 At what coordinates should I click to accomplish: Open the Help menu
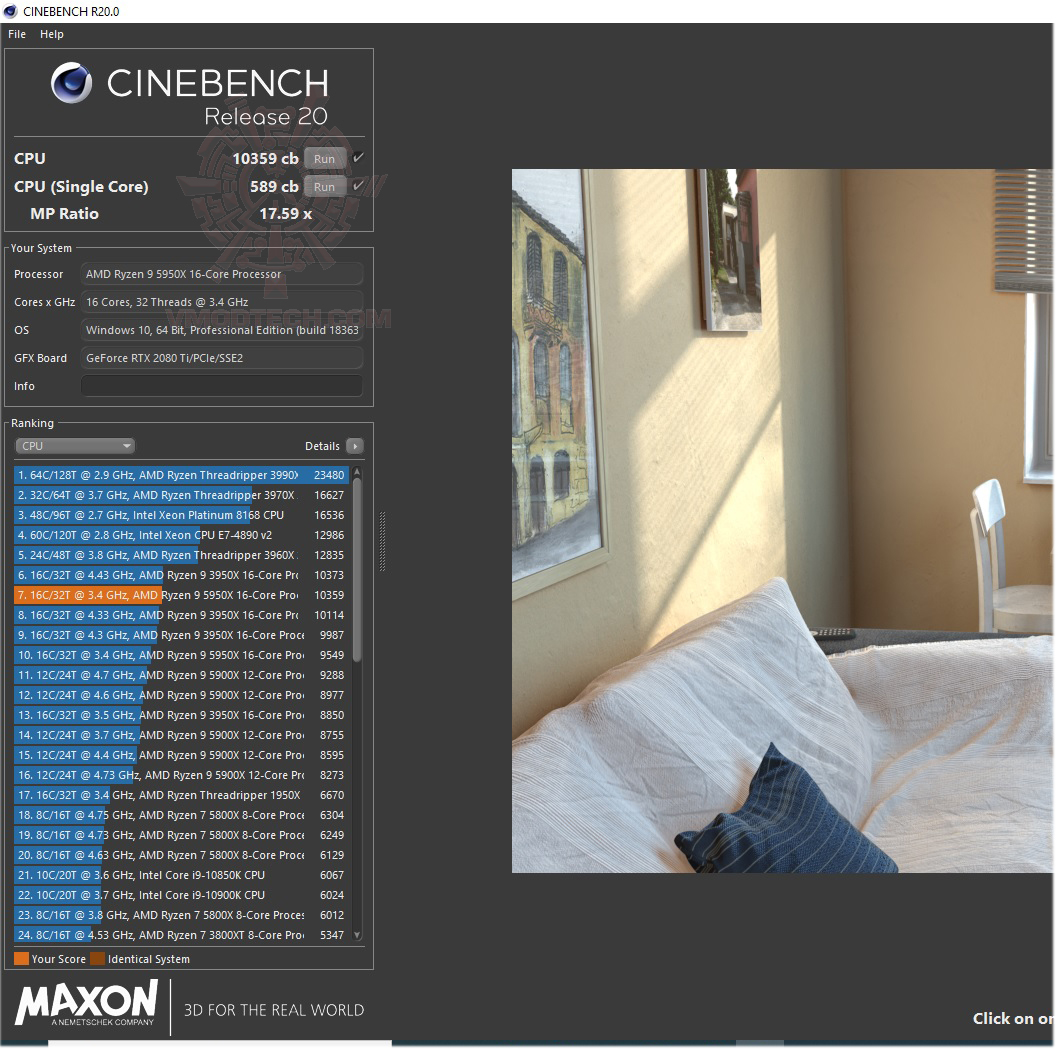pyautogui.click(x=51, y=34)
